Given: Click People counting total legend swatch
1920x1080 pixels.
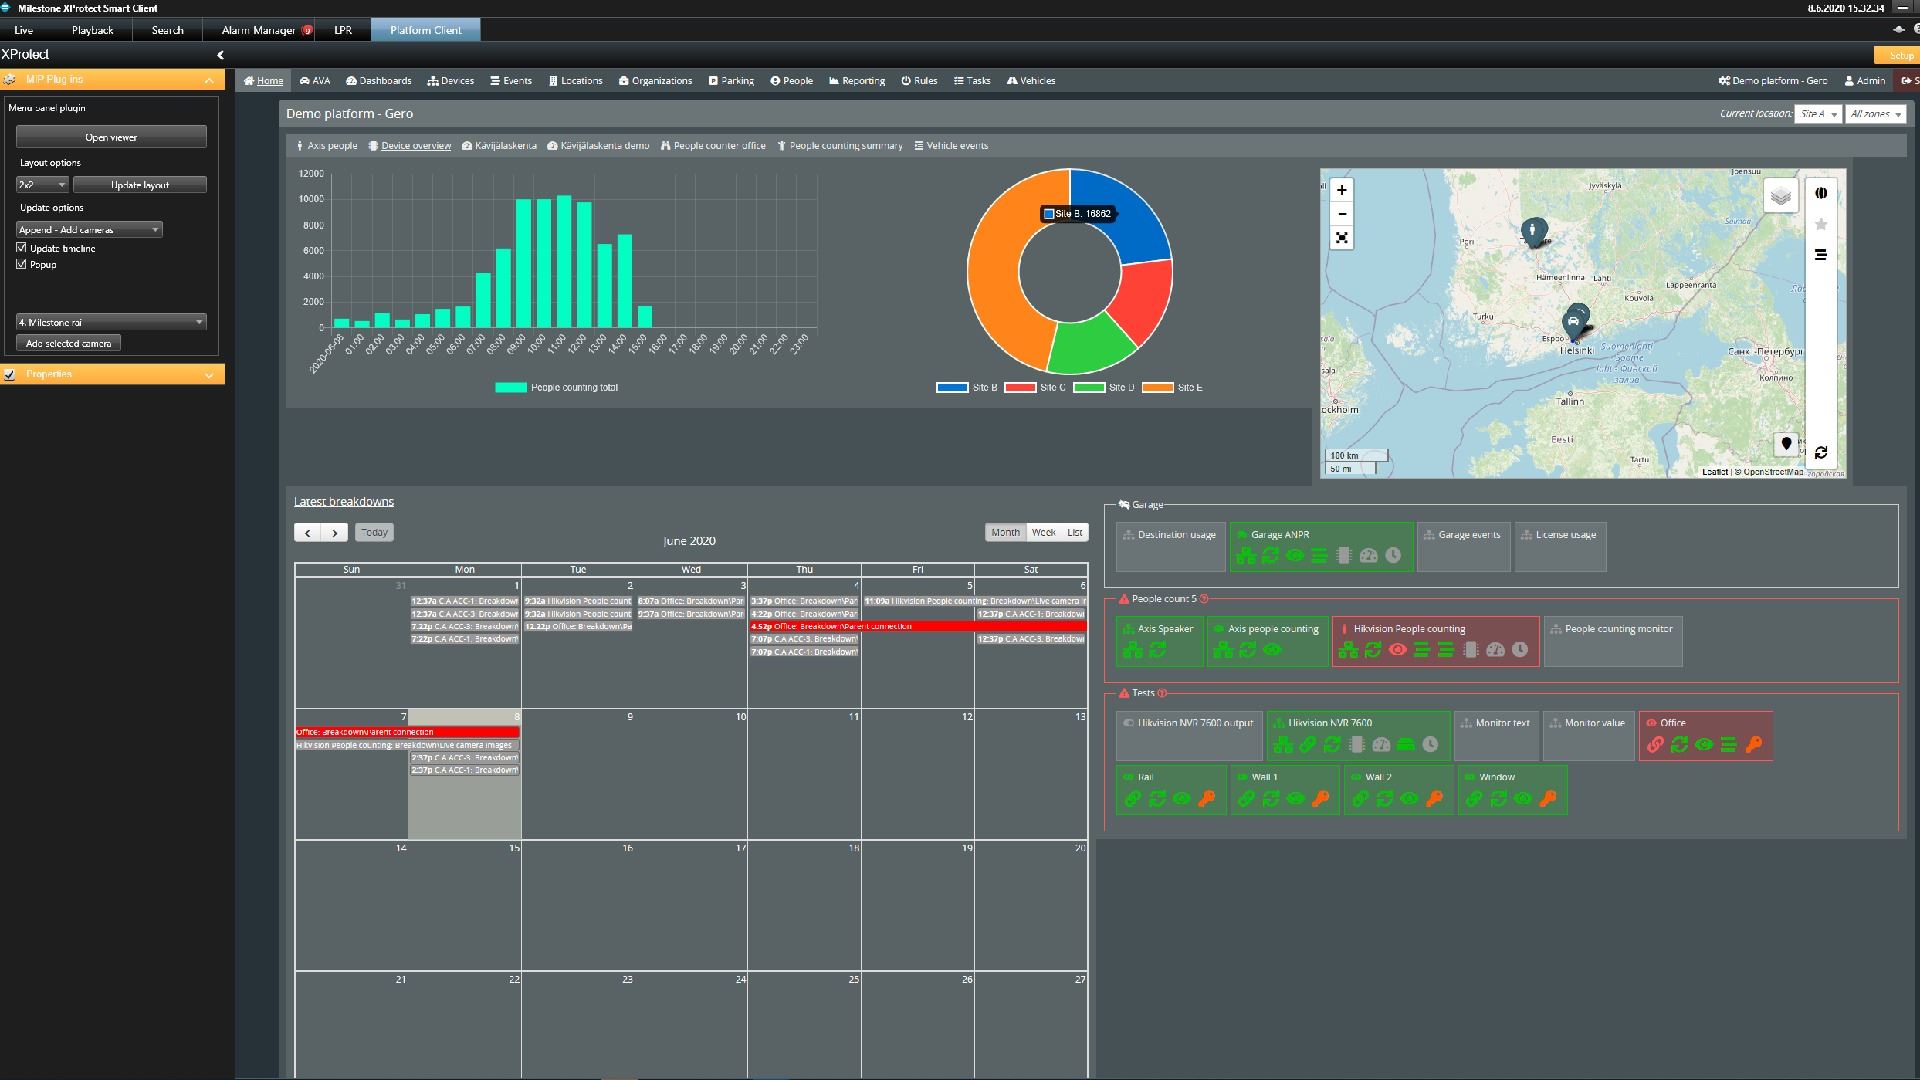Looking at the screenshot, I should pyautogui.click(x=511, y=388).
